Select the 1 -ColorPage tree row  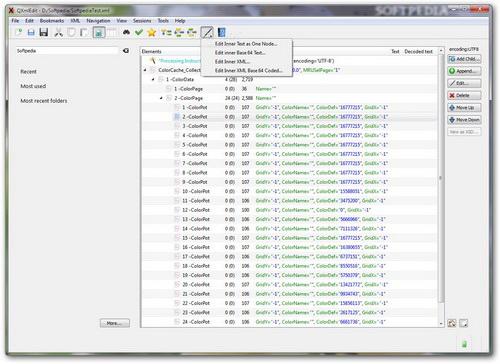pos(290,89)
